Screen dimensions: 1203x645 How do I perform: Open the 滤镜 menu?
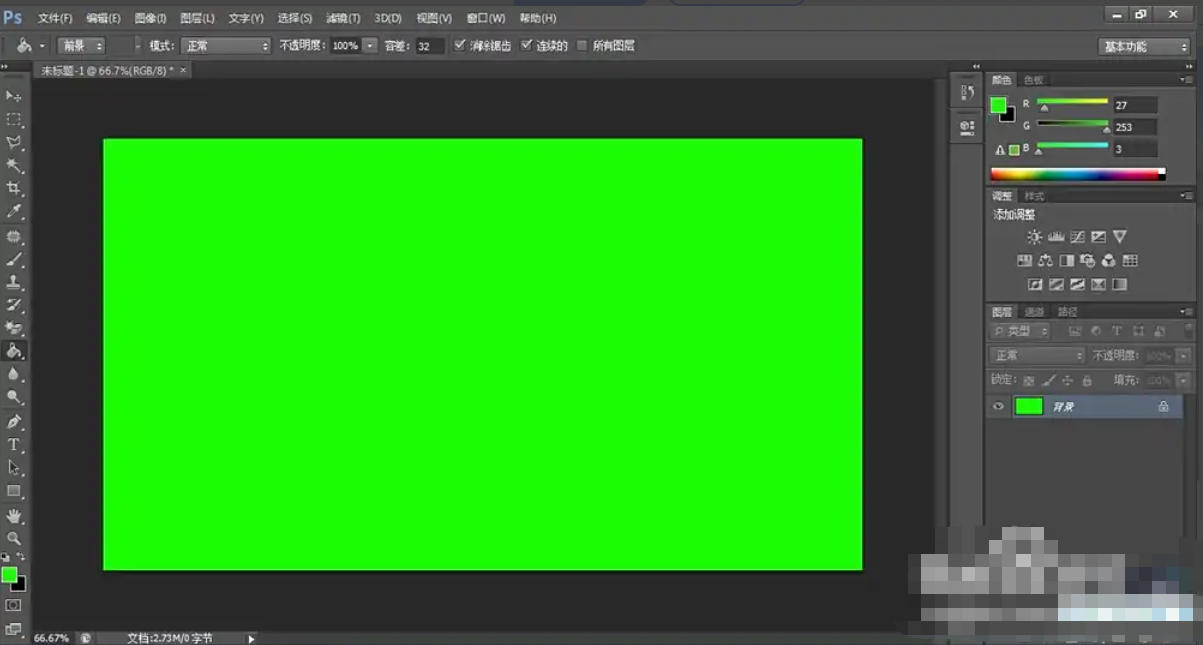pos(343,17)
